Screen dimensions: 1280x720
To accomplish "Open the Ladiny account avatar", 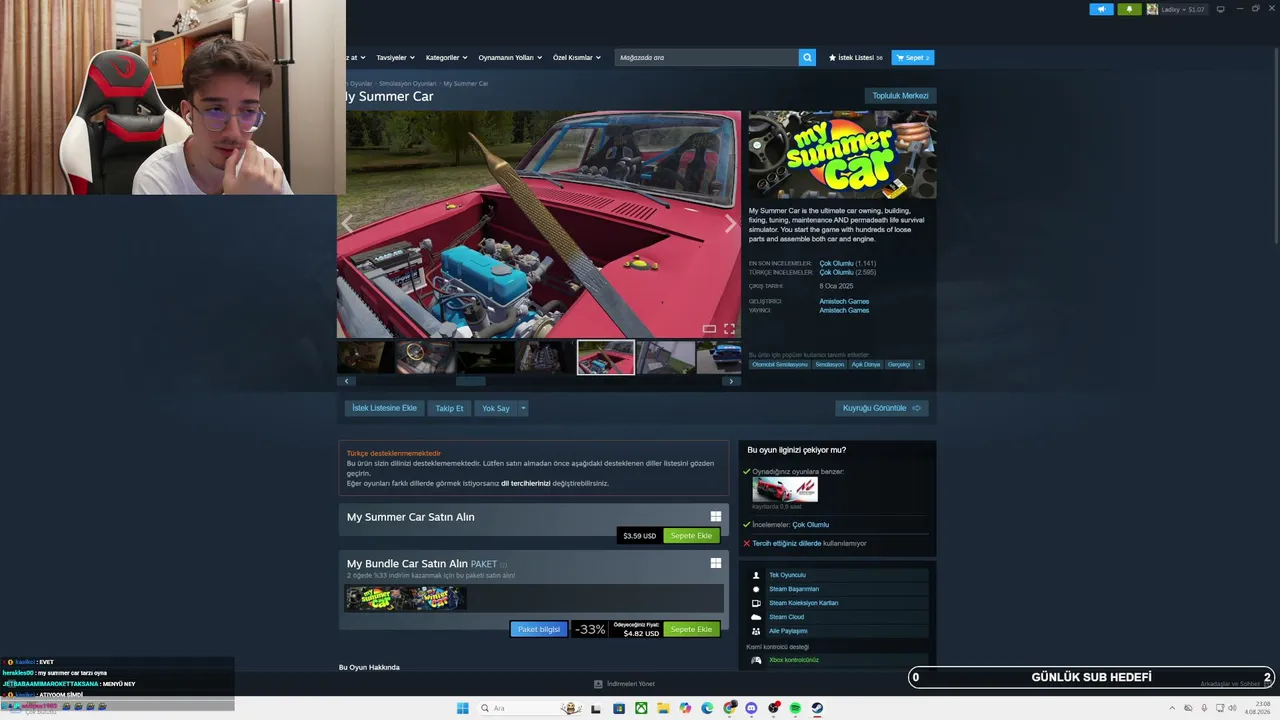I will pos(1152,9).
